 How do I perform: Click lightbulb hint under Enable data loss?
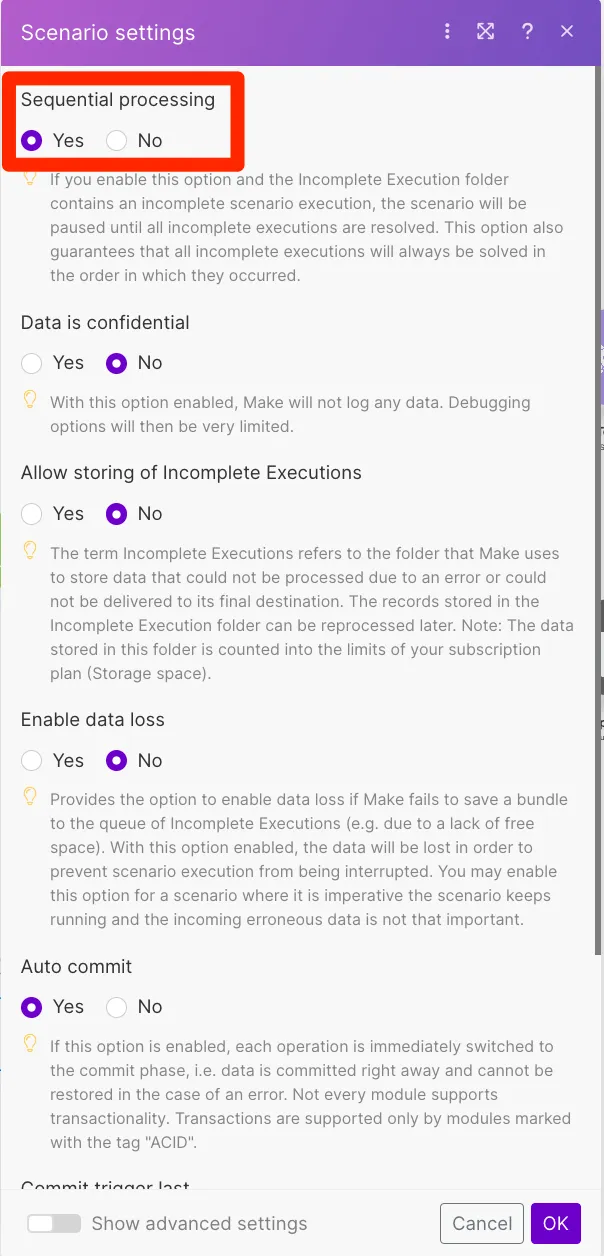(x=30, y=797)
